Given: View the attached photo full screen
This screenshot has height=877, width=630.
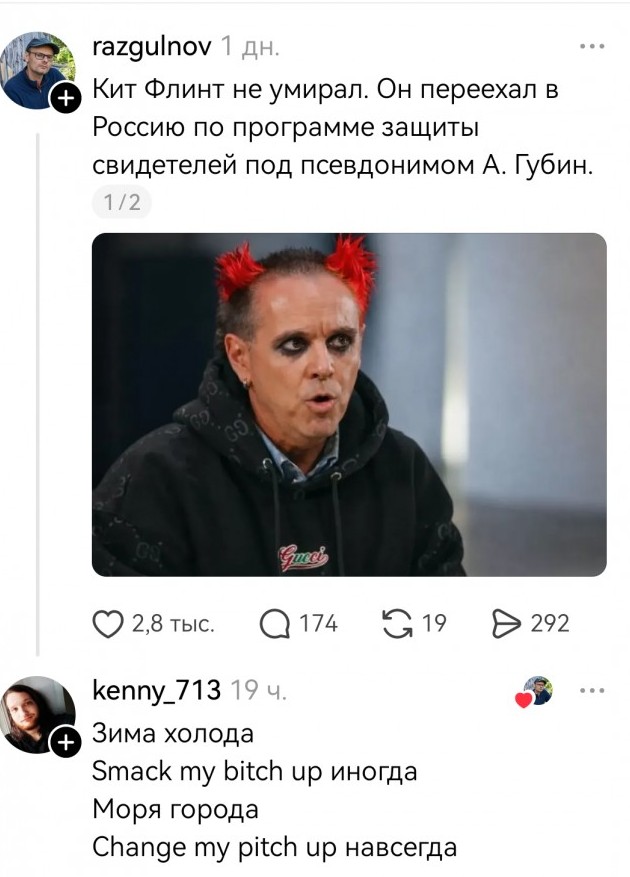Looking at the screenshot, I should pos(349,404).
